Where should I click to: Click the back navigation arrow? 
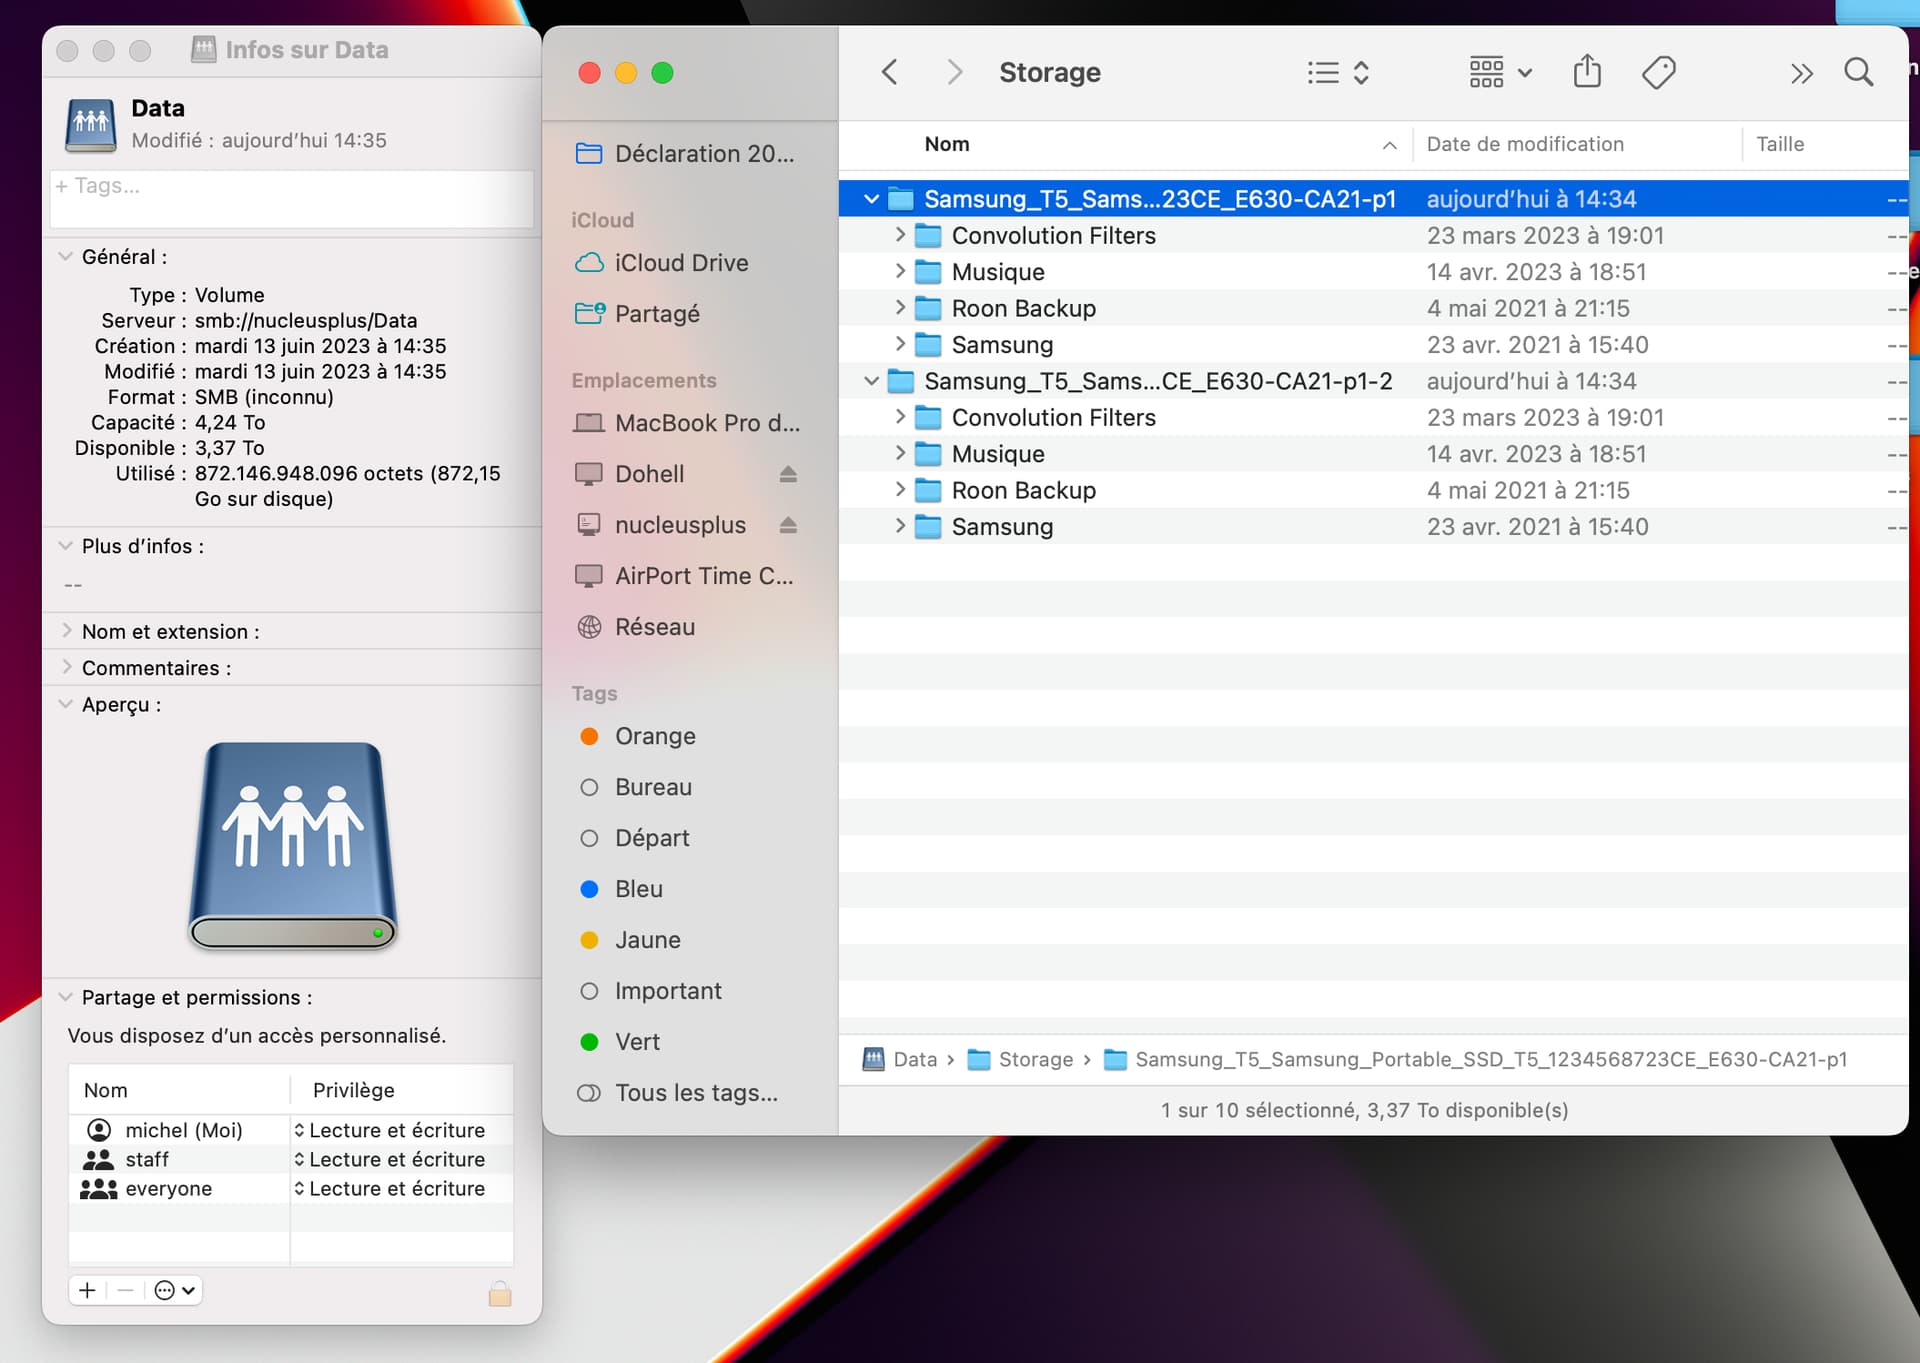click(889, 72)
